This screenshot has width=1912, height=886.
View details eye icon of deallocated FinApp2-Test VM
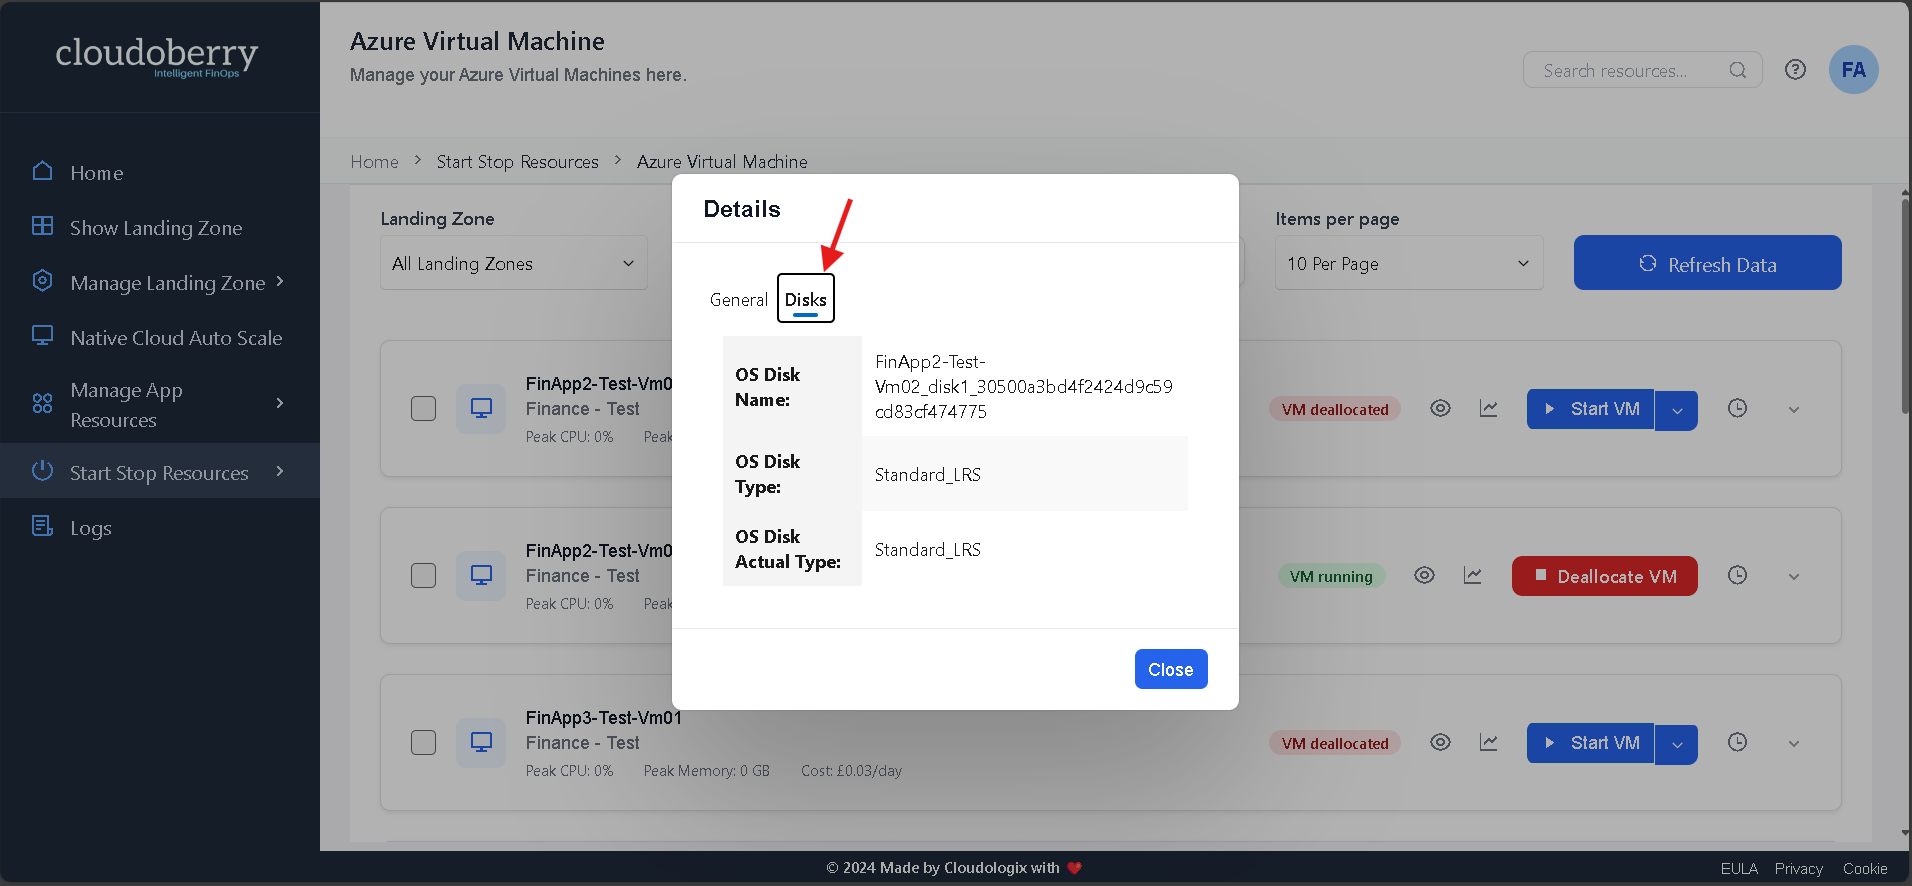tap(1440, 409)
